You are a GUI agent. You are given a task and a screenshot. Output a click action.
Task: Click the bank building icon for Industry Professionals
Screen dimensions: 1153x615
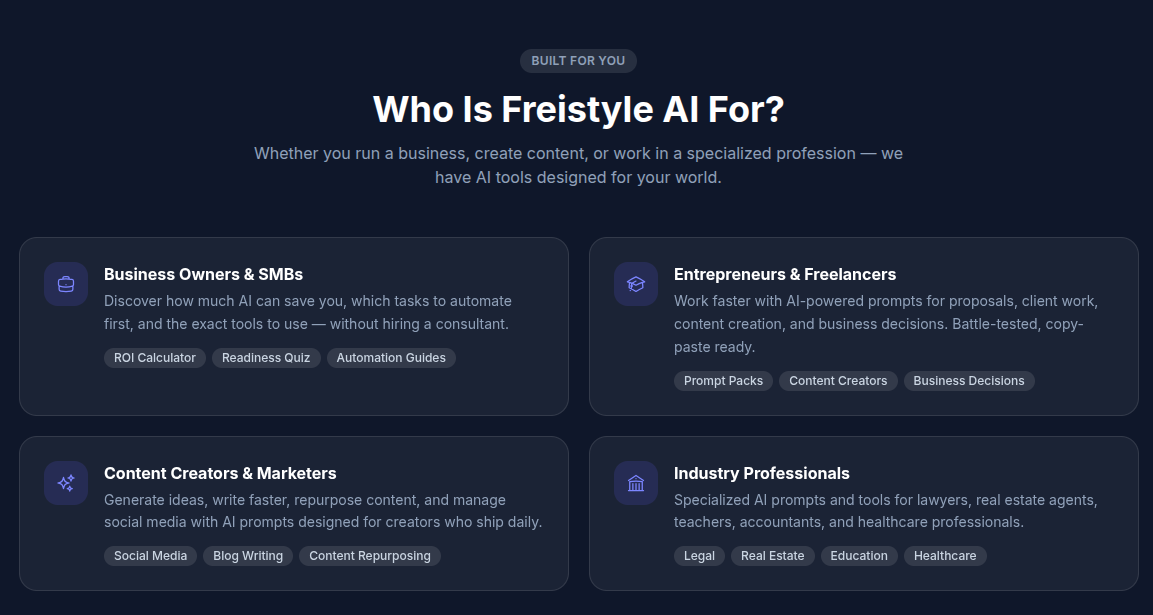[635, 483]
